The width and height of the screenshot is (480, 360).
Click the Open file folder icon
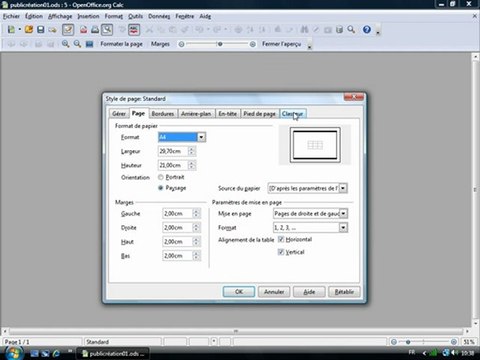(x=29, y=30)
